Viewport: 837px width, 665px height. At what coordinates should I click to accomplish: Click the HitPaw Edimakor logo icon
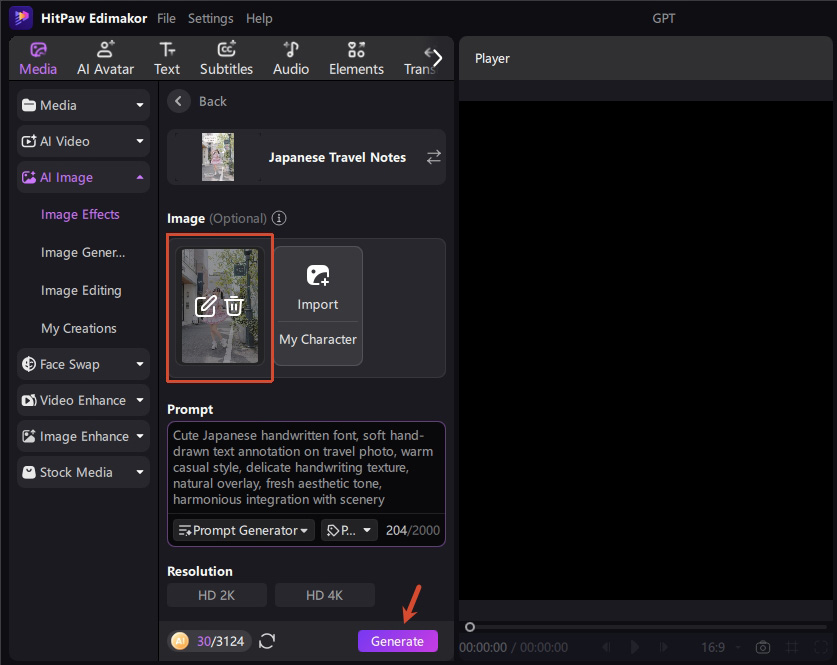pos(21,18)
